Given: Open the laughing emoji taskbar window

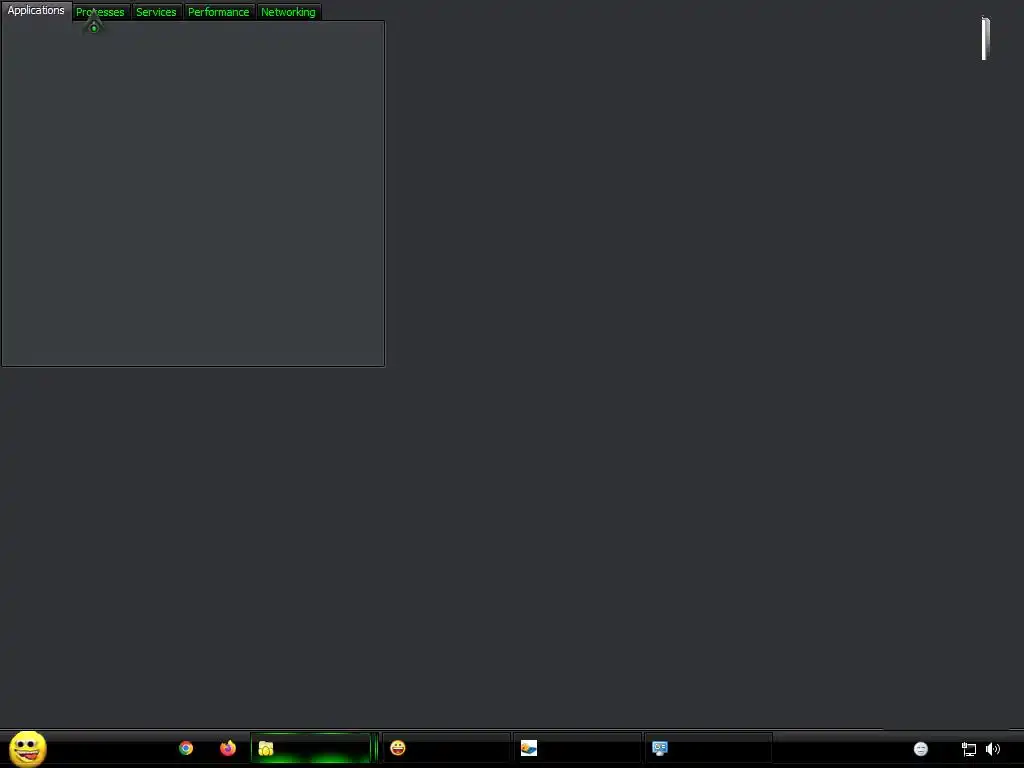Looking at the screenshot, I should [x=446, y=748].
